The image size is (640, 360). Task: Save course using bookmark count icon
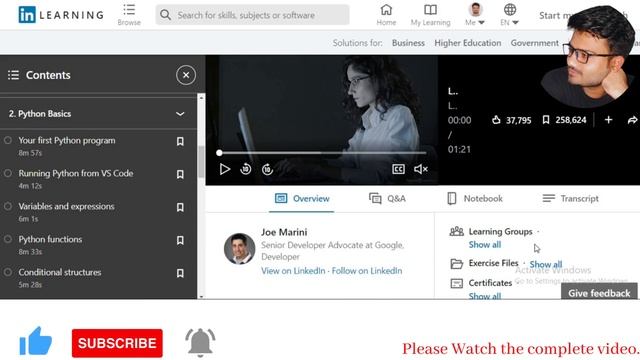click(x=546, y=120)
